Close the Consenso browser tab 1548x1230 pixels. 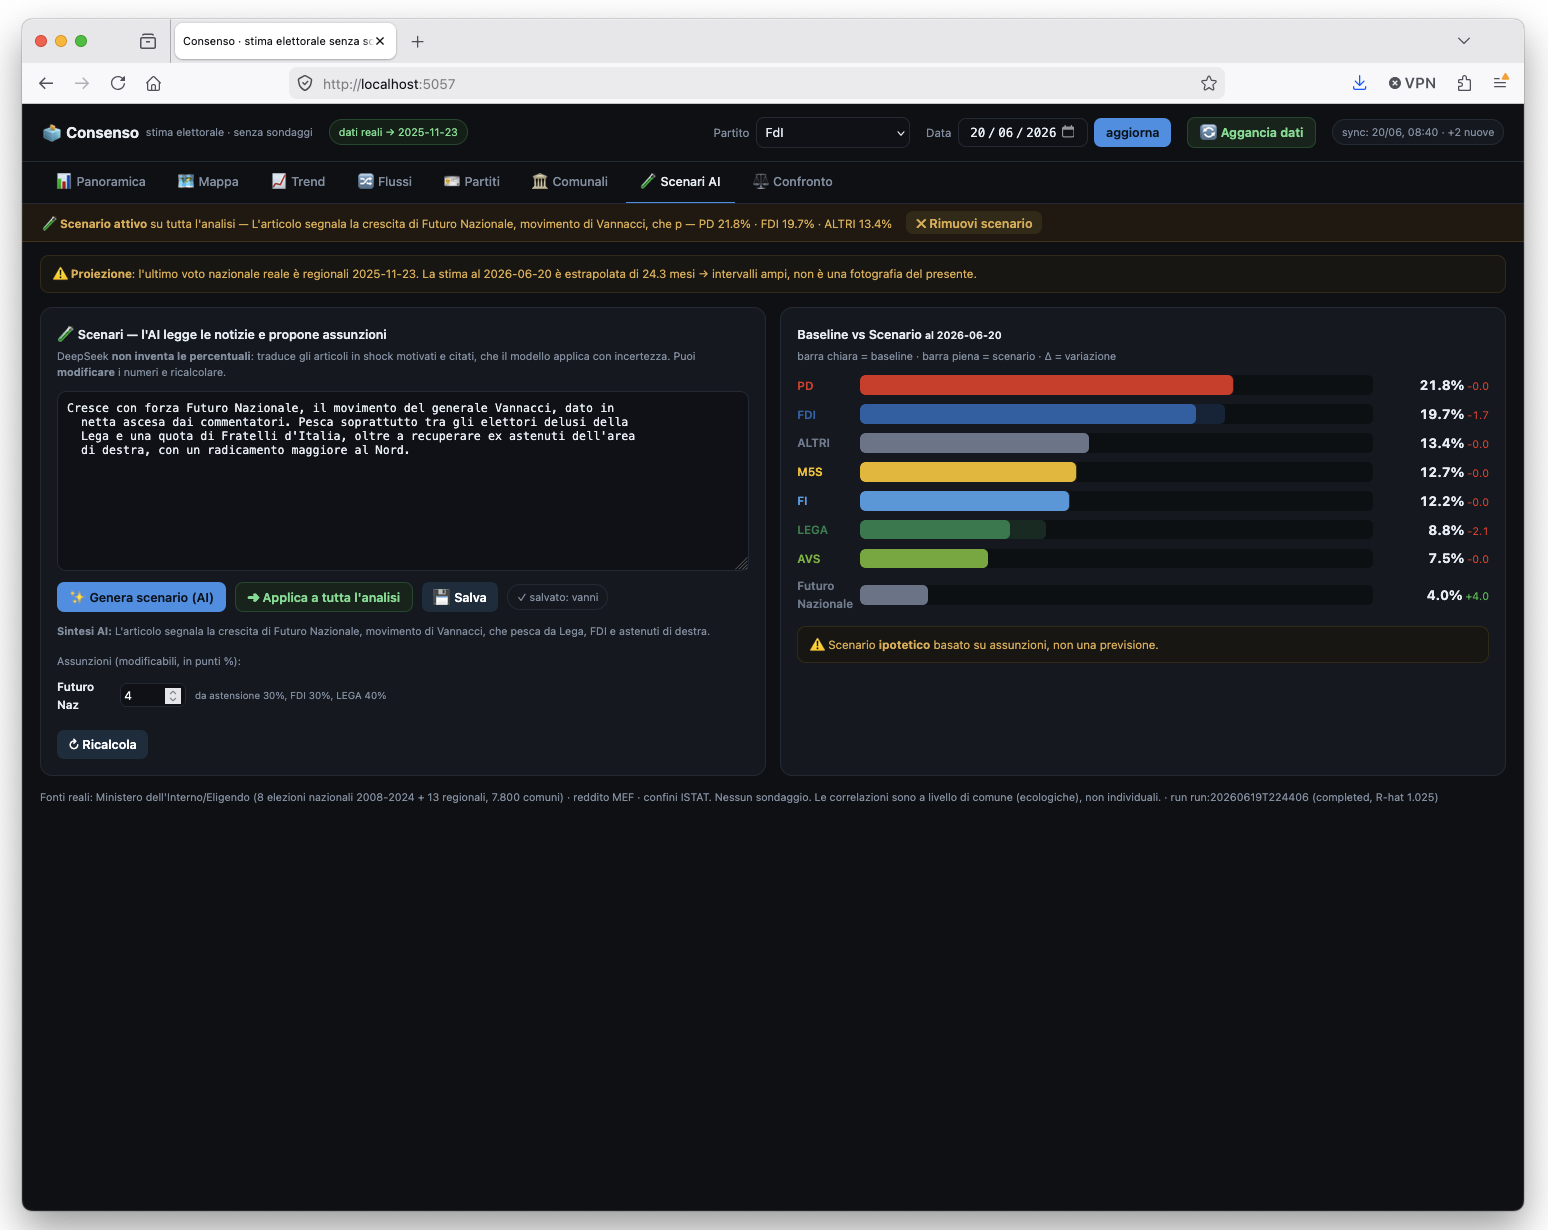(x=380, y=41)
